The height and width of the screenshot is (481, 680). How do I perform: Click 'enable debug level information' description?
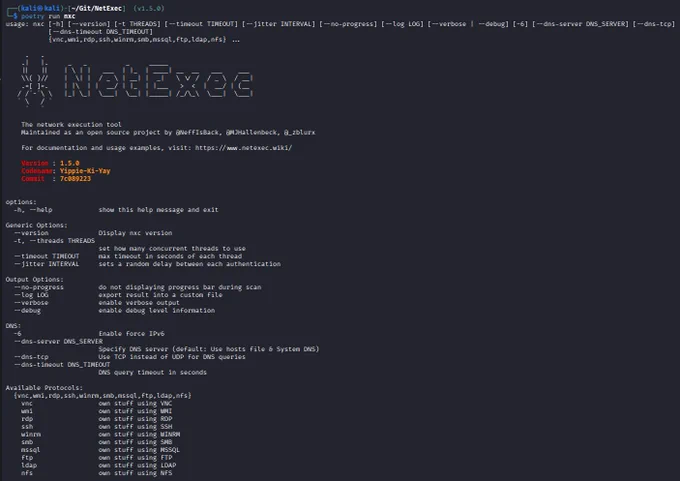157,311
